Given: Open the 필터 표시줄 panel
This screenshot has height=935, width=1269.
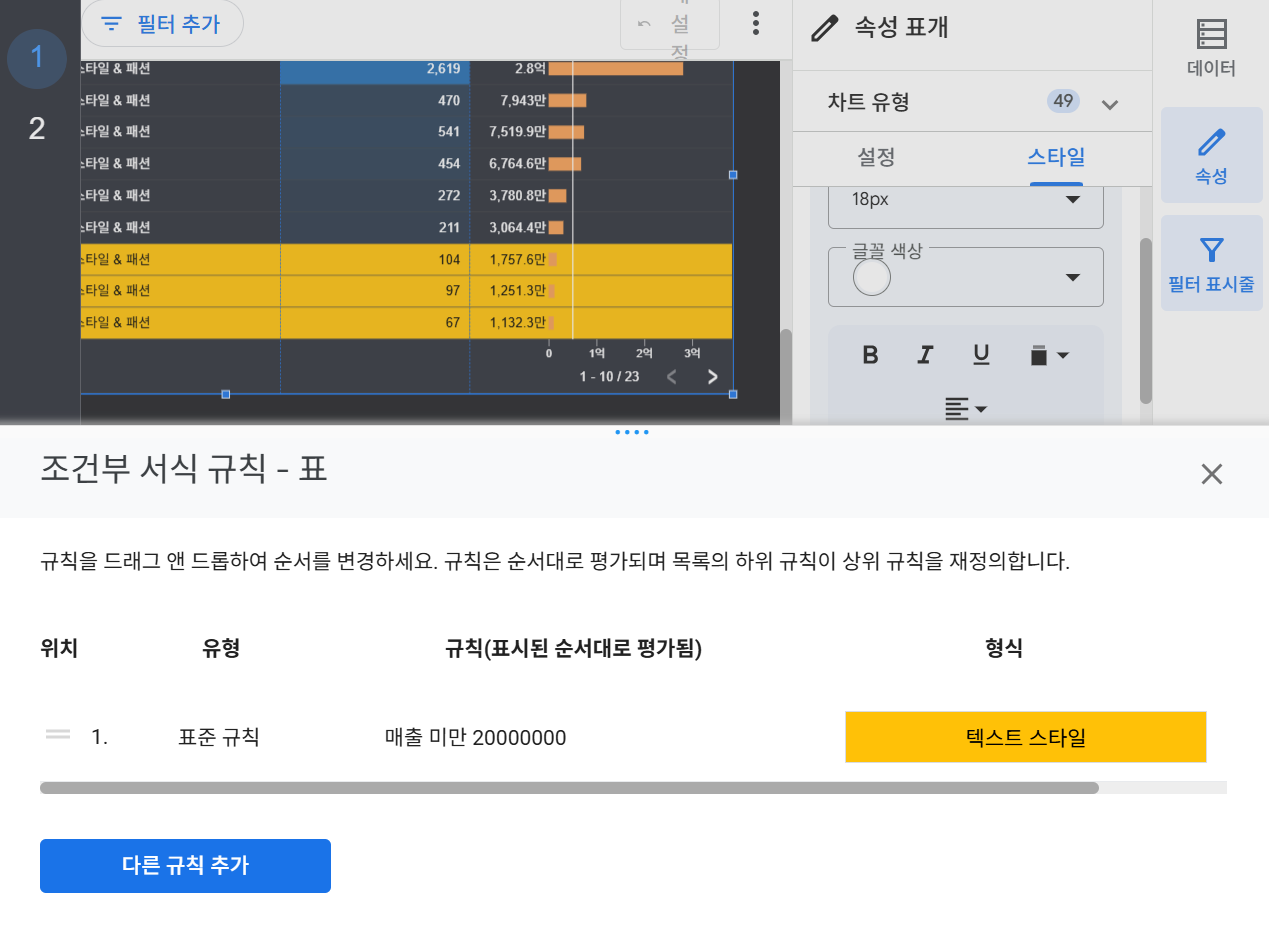Looking at the screenshot, I should 1211,264.
